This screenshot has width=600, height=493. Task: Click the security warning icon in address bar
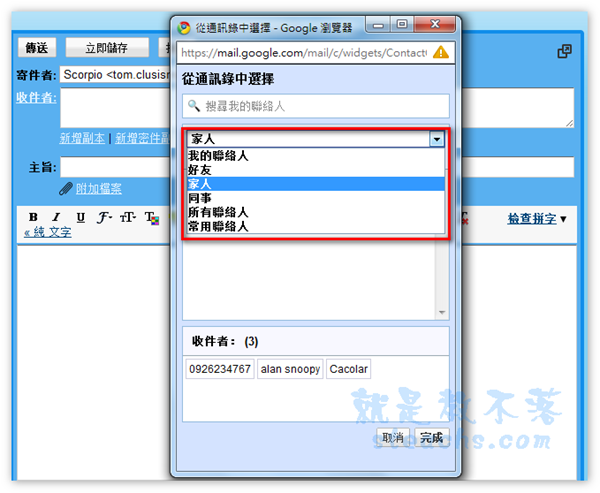[x=441, y=52]
